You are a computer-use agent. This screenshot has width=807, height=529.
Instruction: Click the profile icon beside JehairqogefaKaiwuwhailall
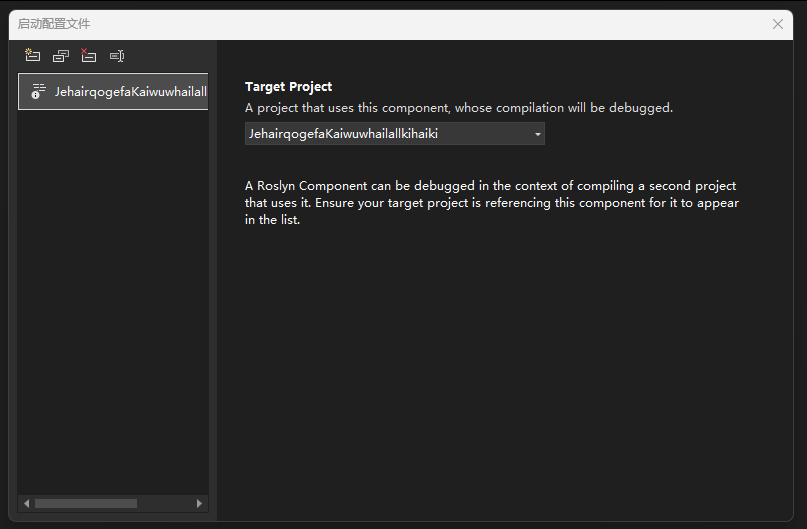(x=38, y=91)
